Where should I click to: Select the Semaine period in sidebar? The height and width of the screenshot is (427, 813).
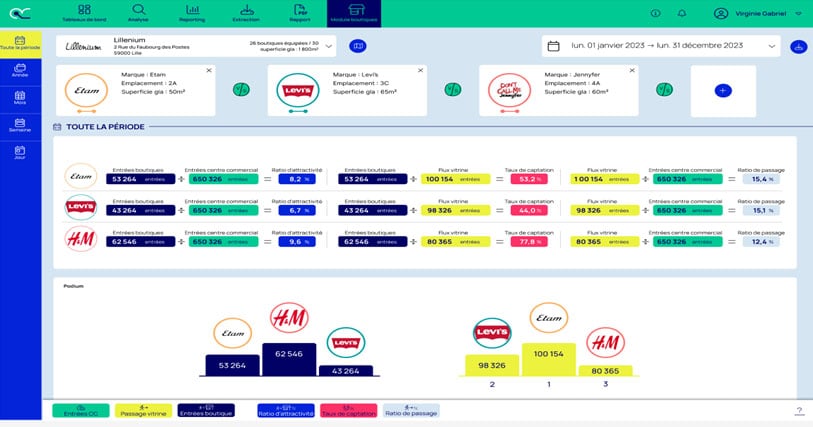[x=20, y=126]
